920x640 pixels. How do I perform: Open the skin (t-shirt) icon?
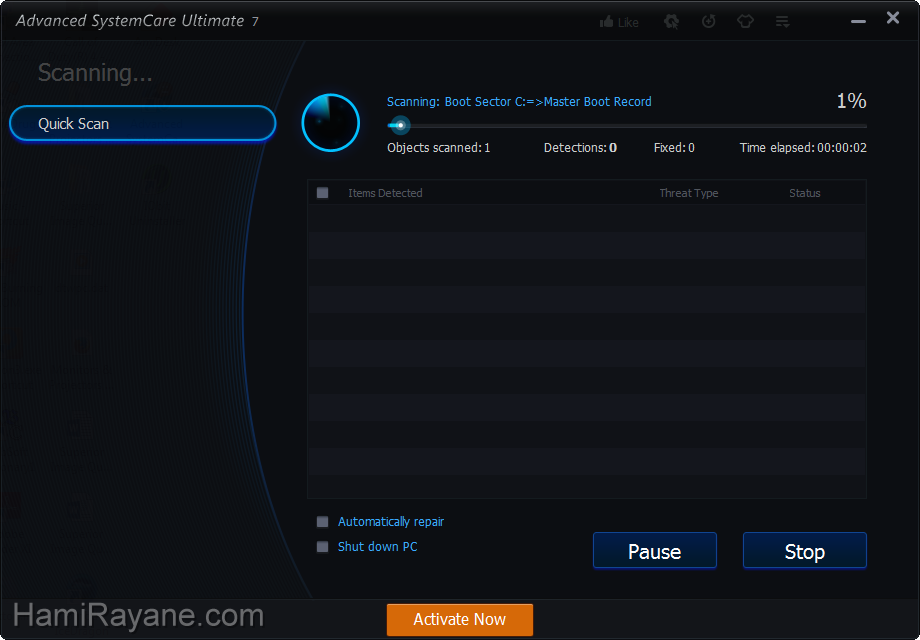[745, 22]
